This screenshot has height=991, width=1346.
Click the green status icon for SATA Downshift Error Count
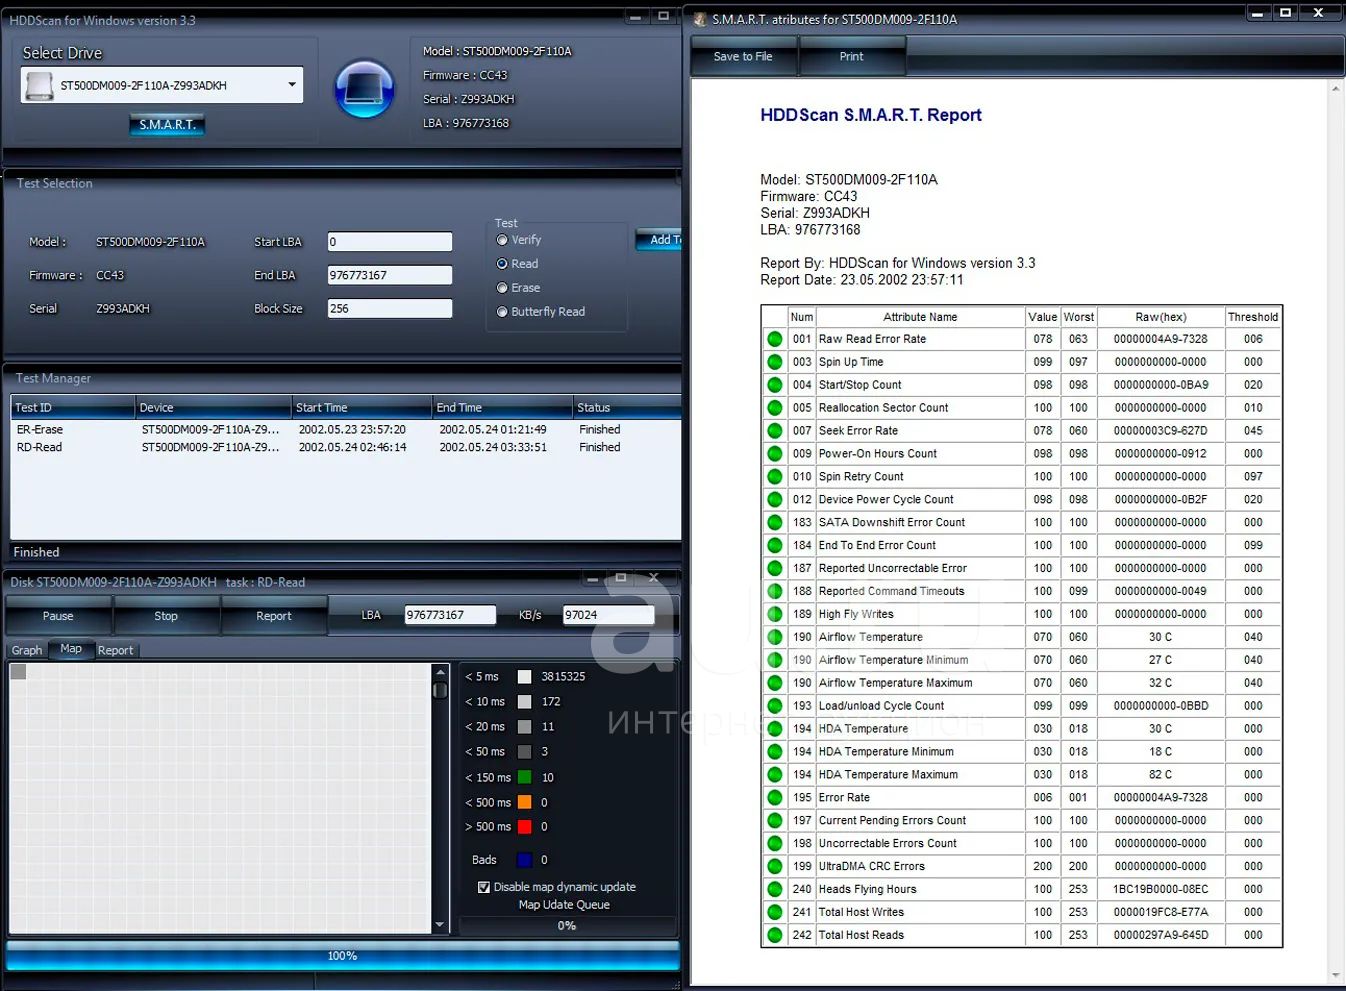click(775, 522)
